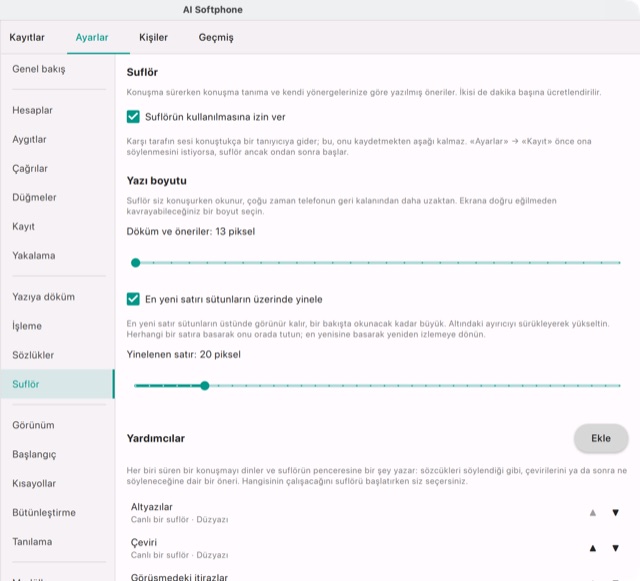The width and height of the screenshot is (640, 581).
Task: Uncheck Suflörün kullanılmasına izin ver
Action: click(x=133, y=117)
